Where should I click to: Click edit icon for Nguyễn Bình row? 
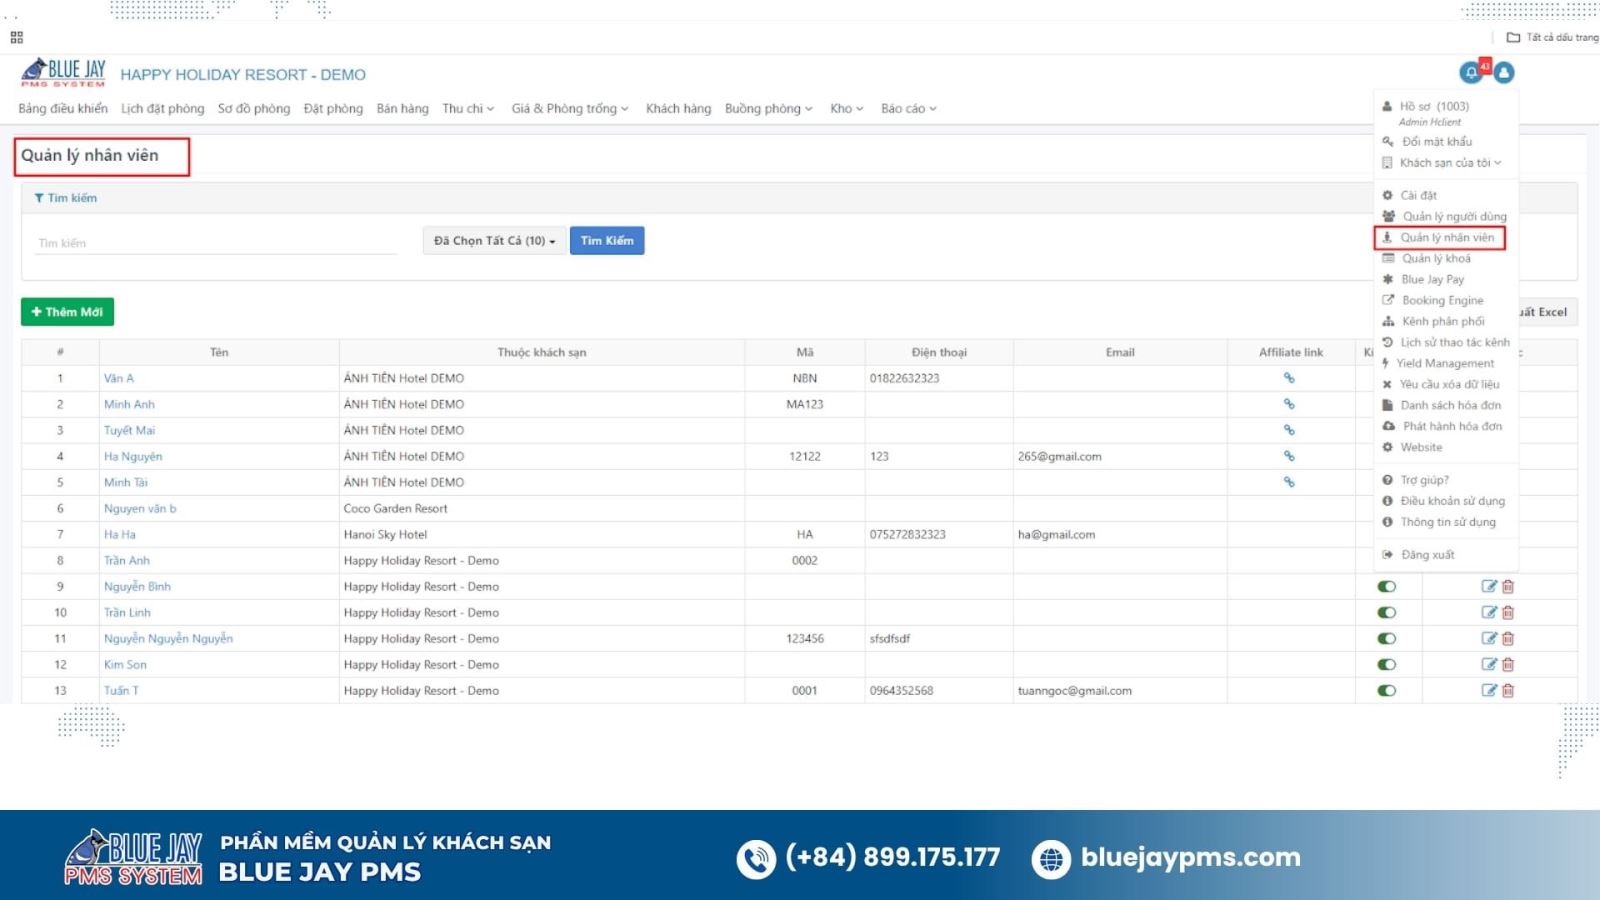[x=1489, y=586]
